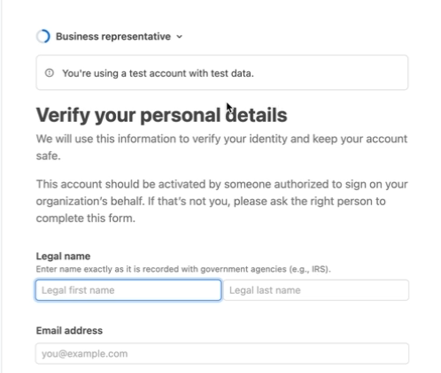The image size is (441, 373).
Task: Click the Legal name field label
Action: tap(63, 256)
